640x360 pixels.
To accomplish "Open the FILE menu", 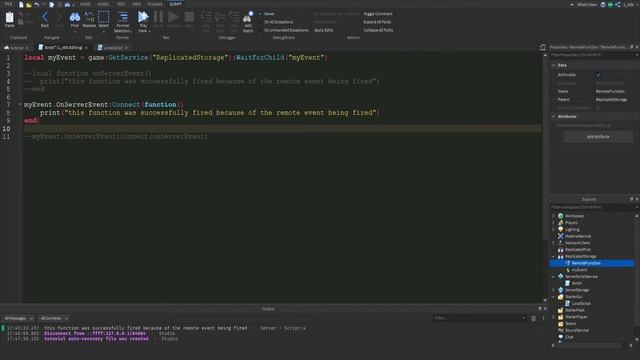I will [8, 4].
